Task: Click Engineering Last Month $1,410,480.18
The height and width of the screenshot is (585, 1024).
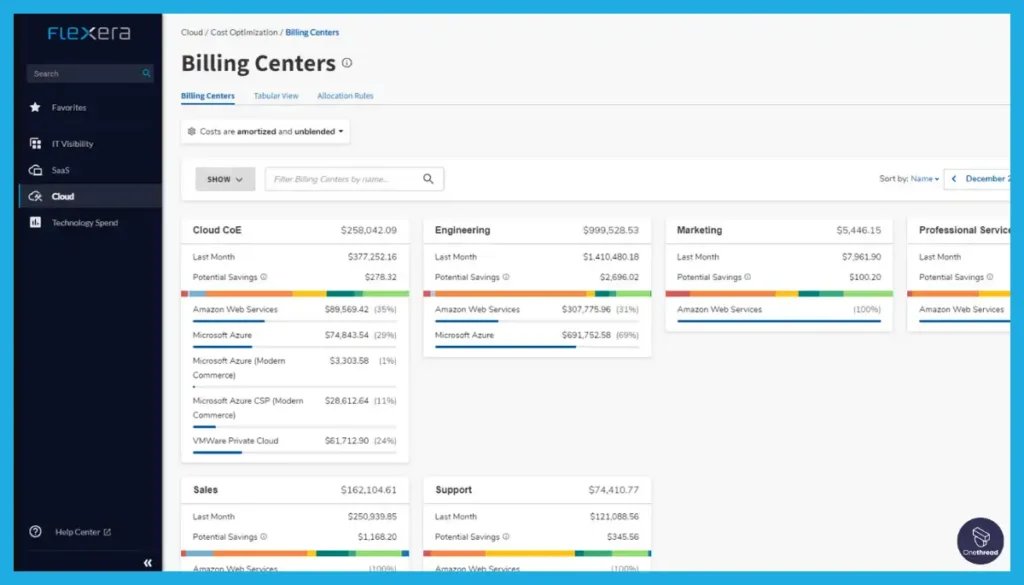Action: tap(611, 257)
